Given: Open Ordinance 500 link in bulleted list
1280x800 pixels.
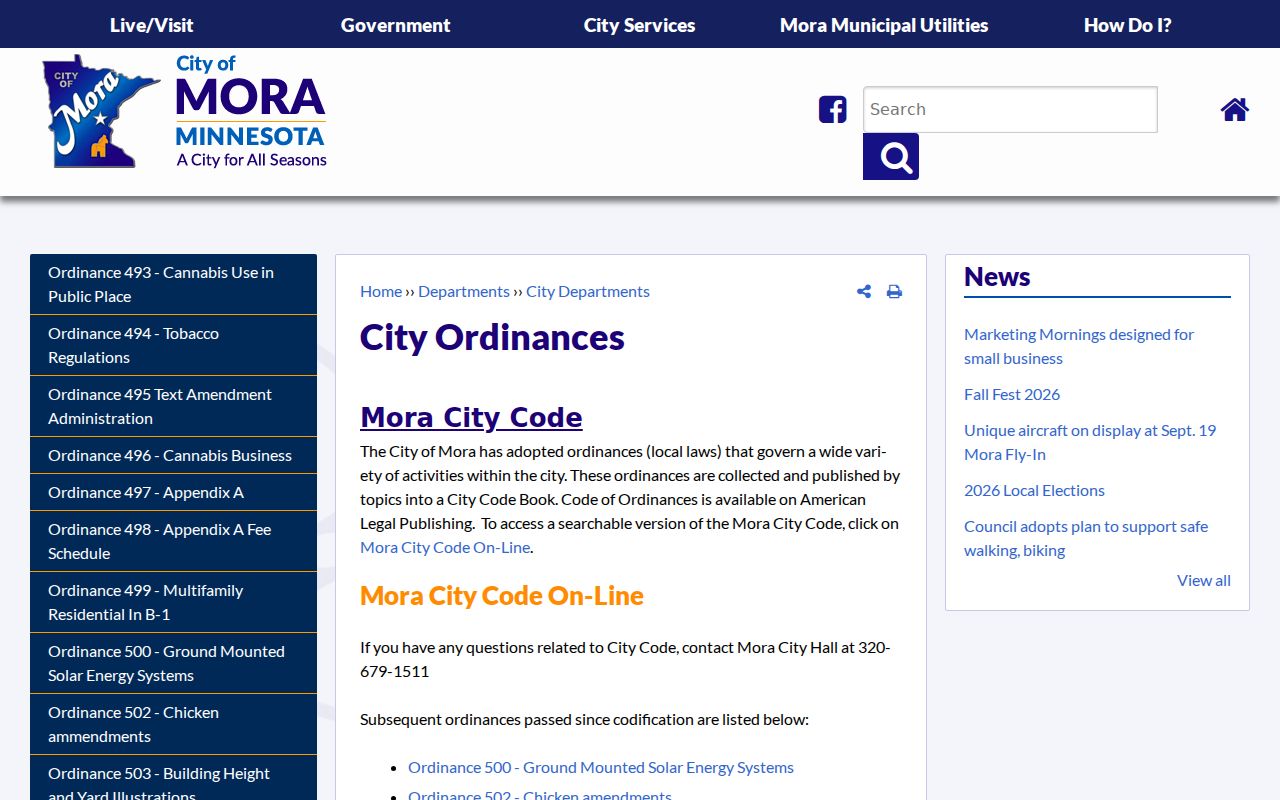Looking at the screenshot, I should click(x=601, y=767).
